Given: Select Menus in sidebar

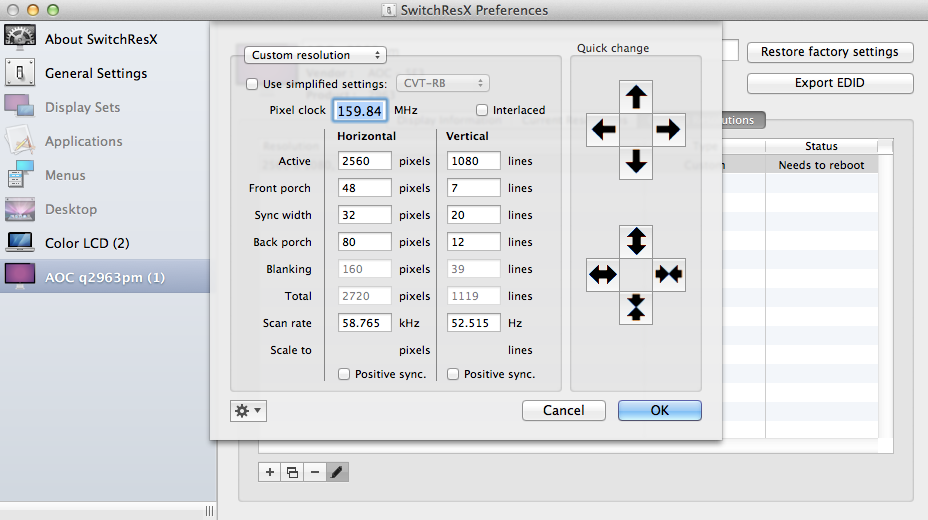Looking at the screenshot, I should (105, 175).
